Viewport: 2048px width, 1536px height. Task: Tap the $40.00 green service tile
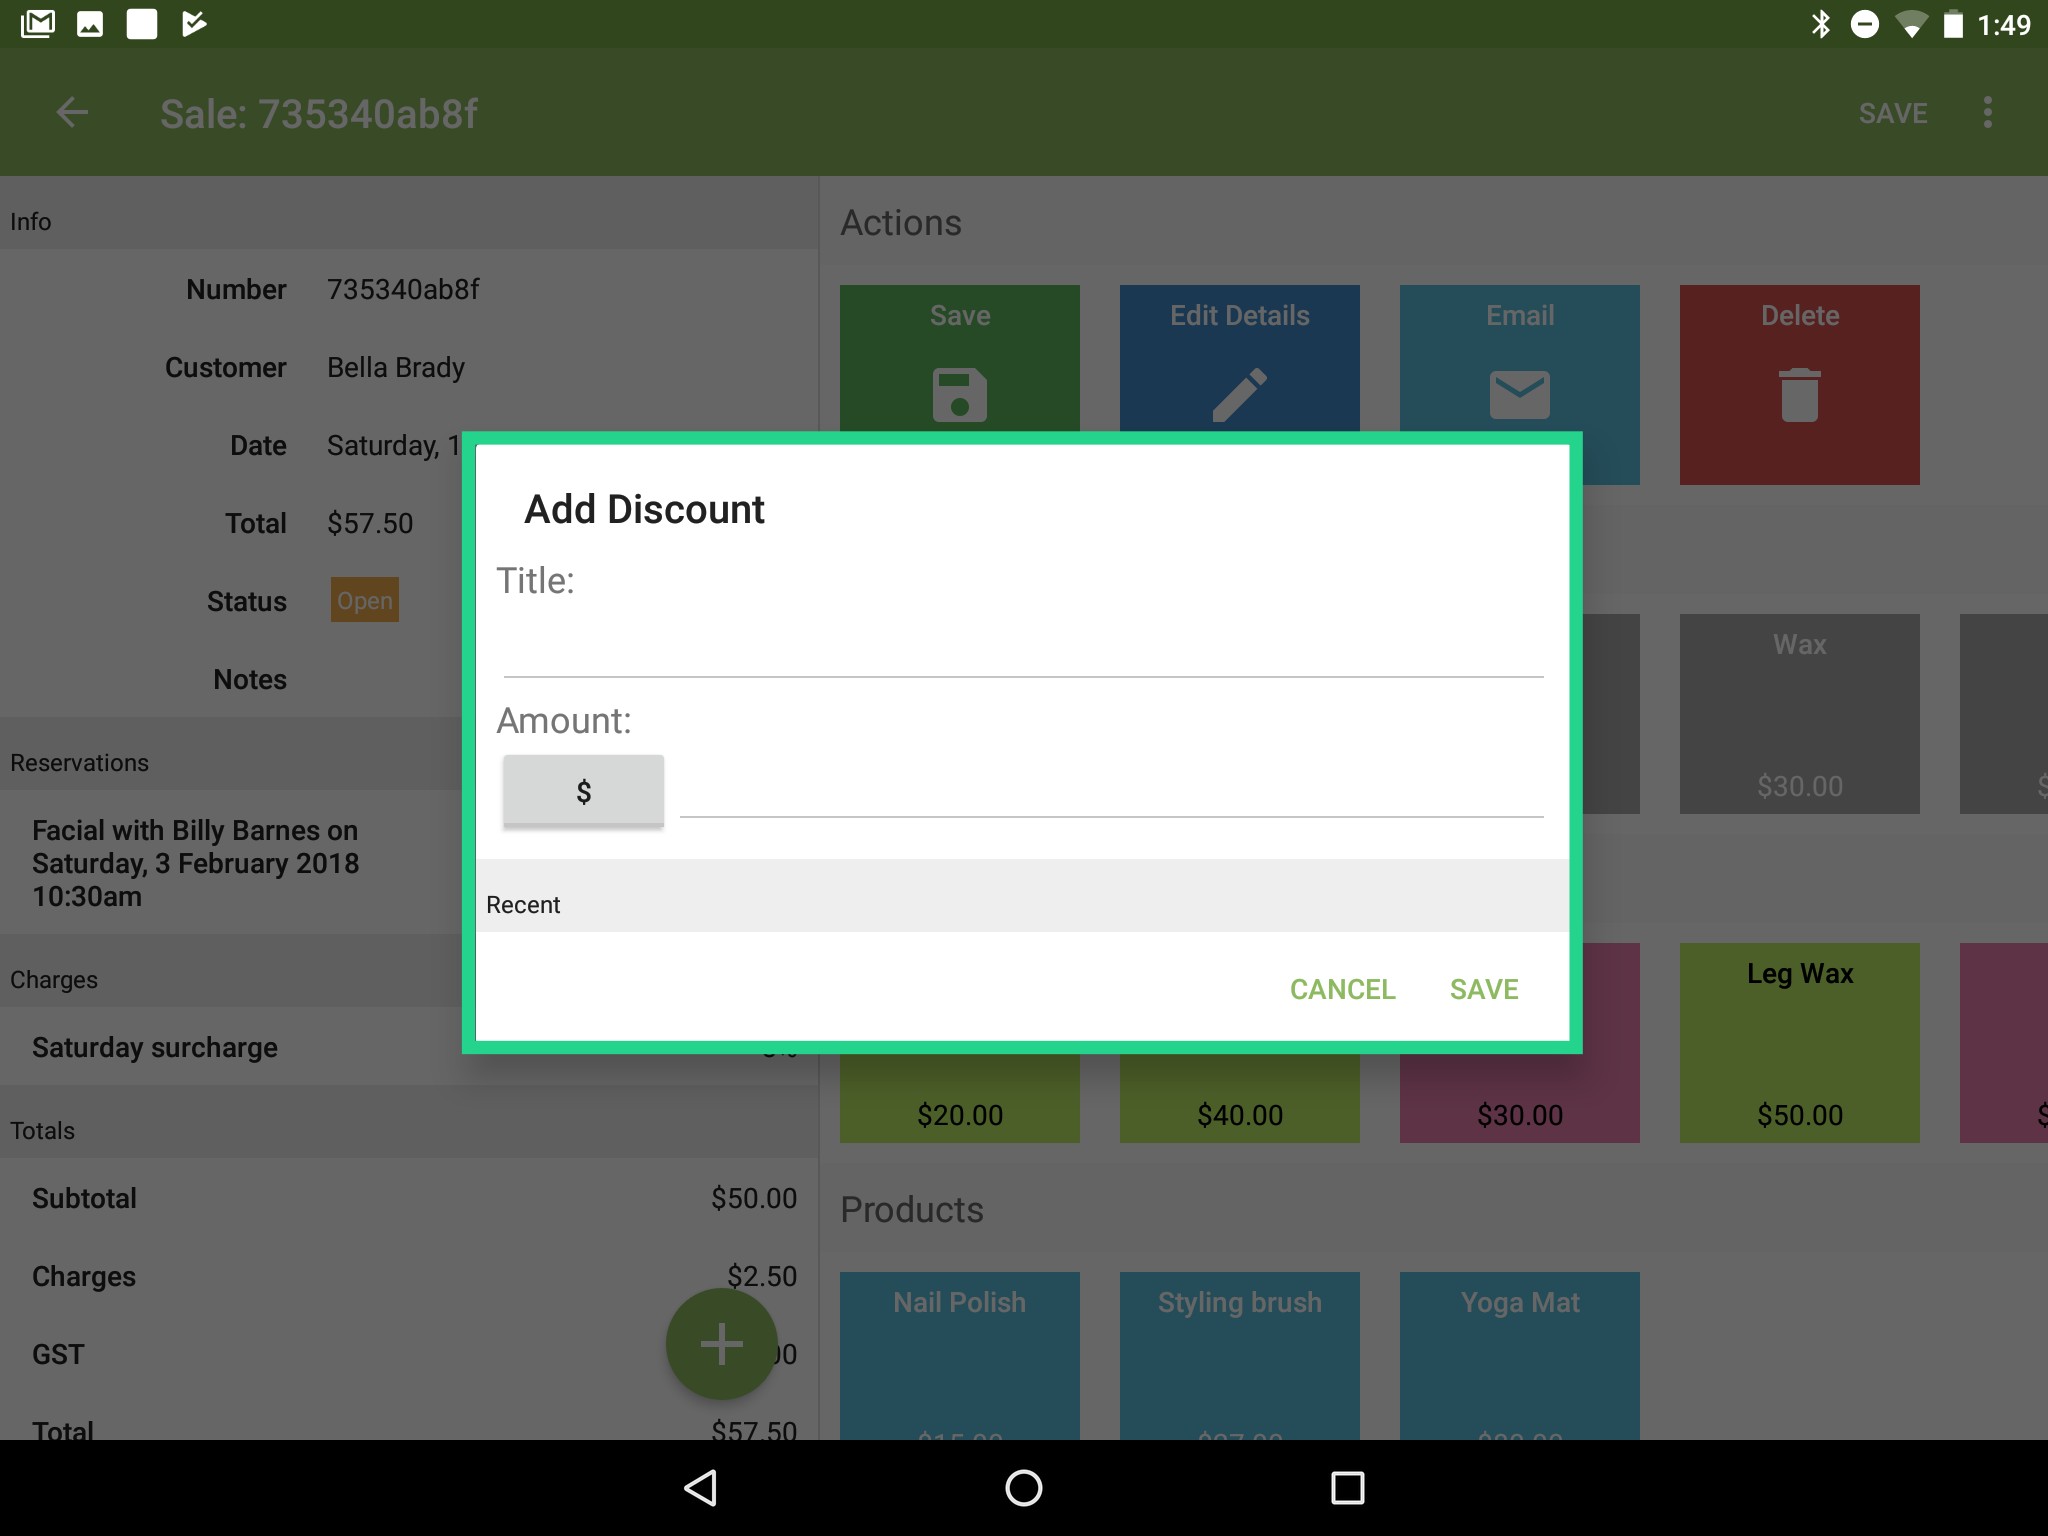click(1240, 1098)
